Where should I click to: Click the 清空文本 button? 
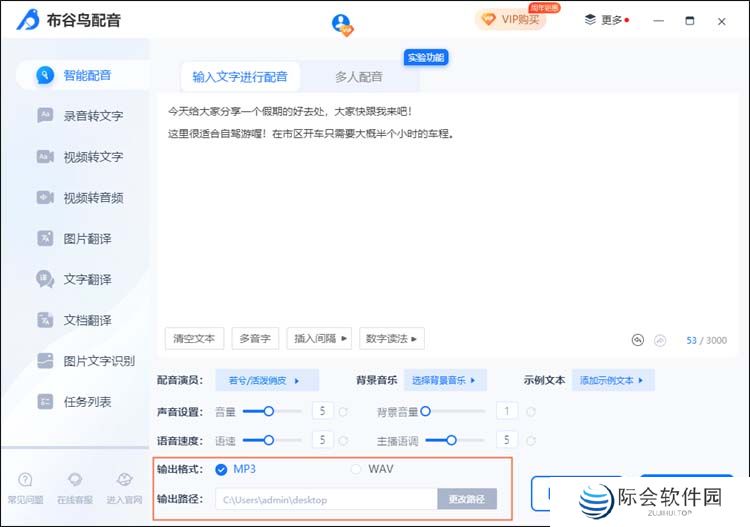[x=194, y=338]
